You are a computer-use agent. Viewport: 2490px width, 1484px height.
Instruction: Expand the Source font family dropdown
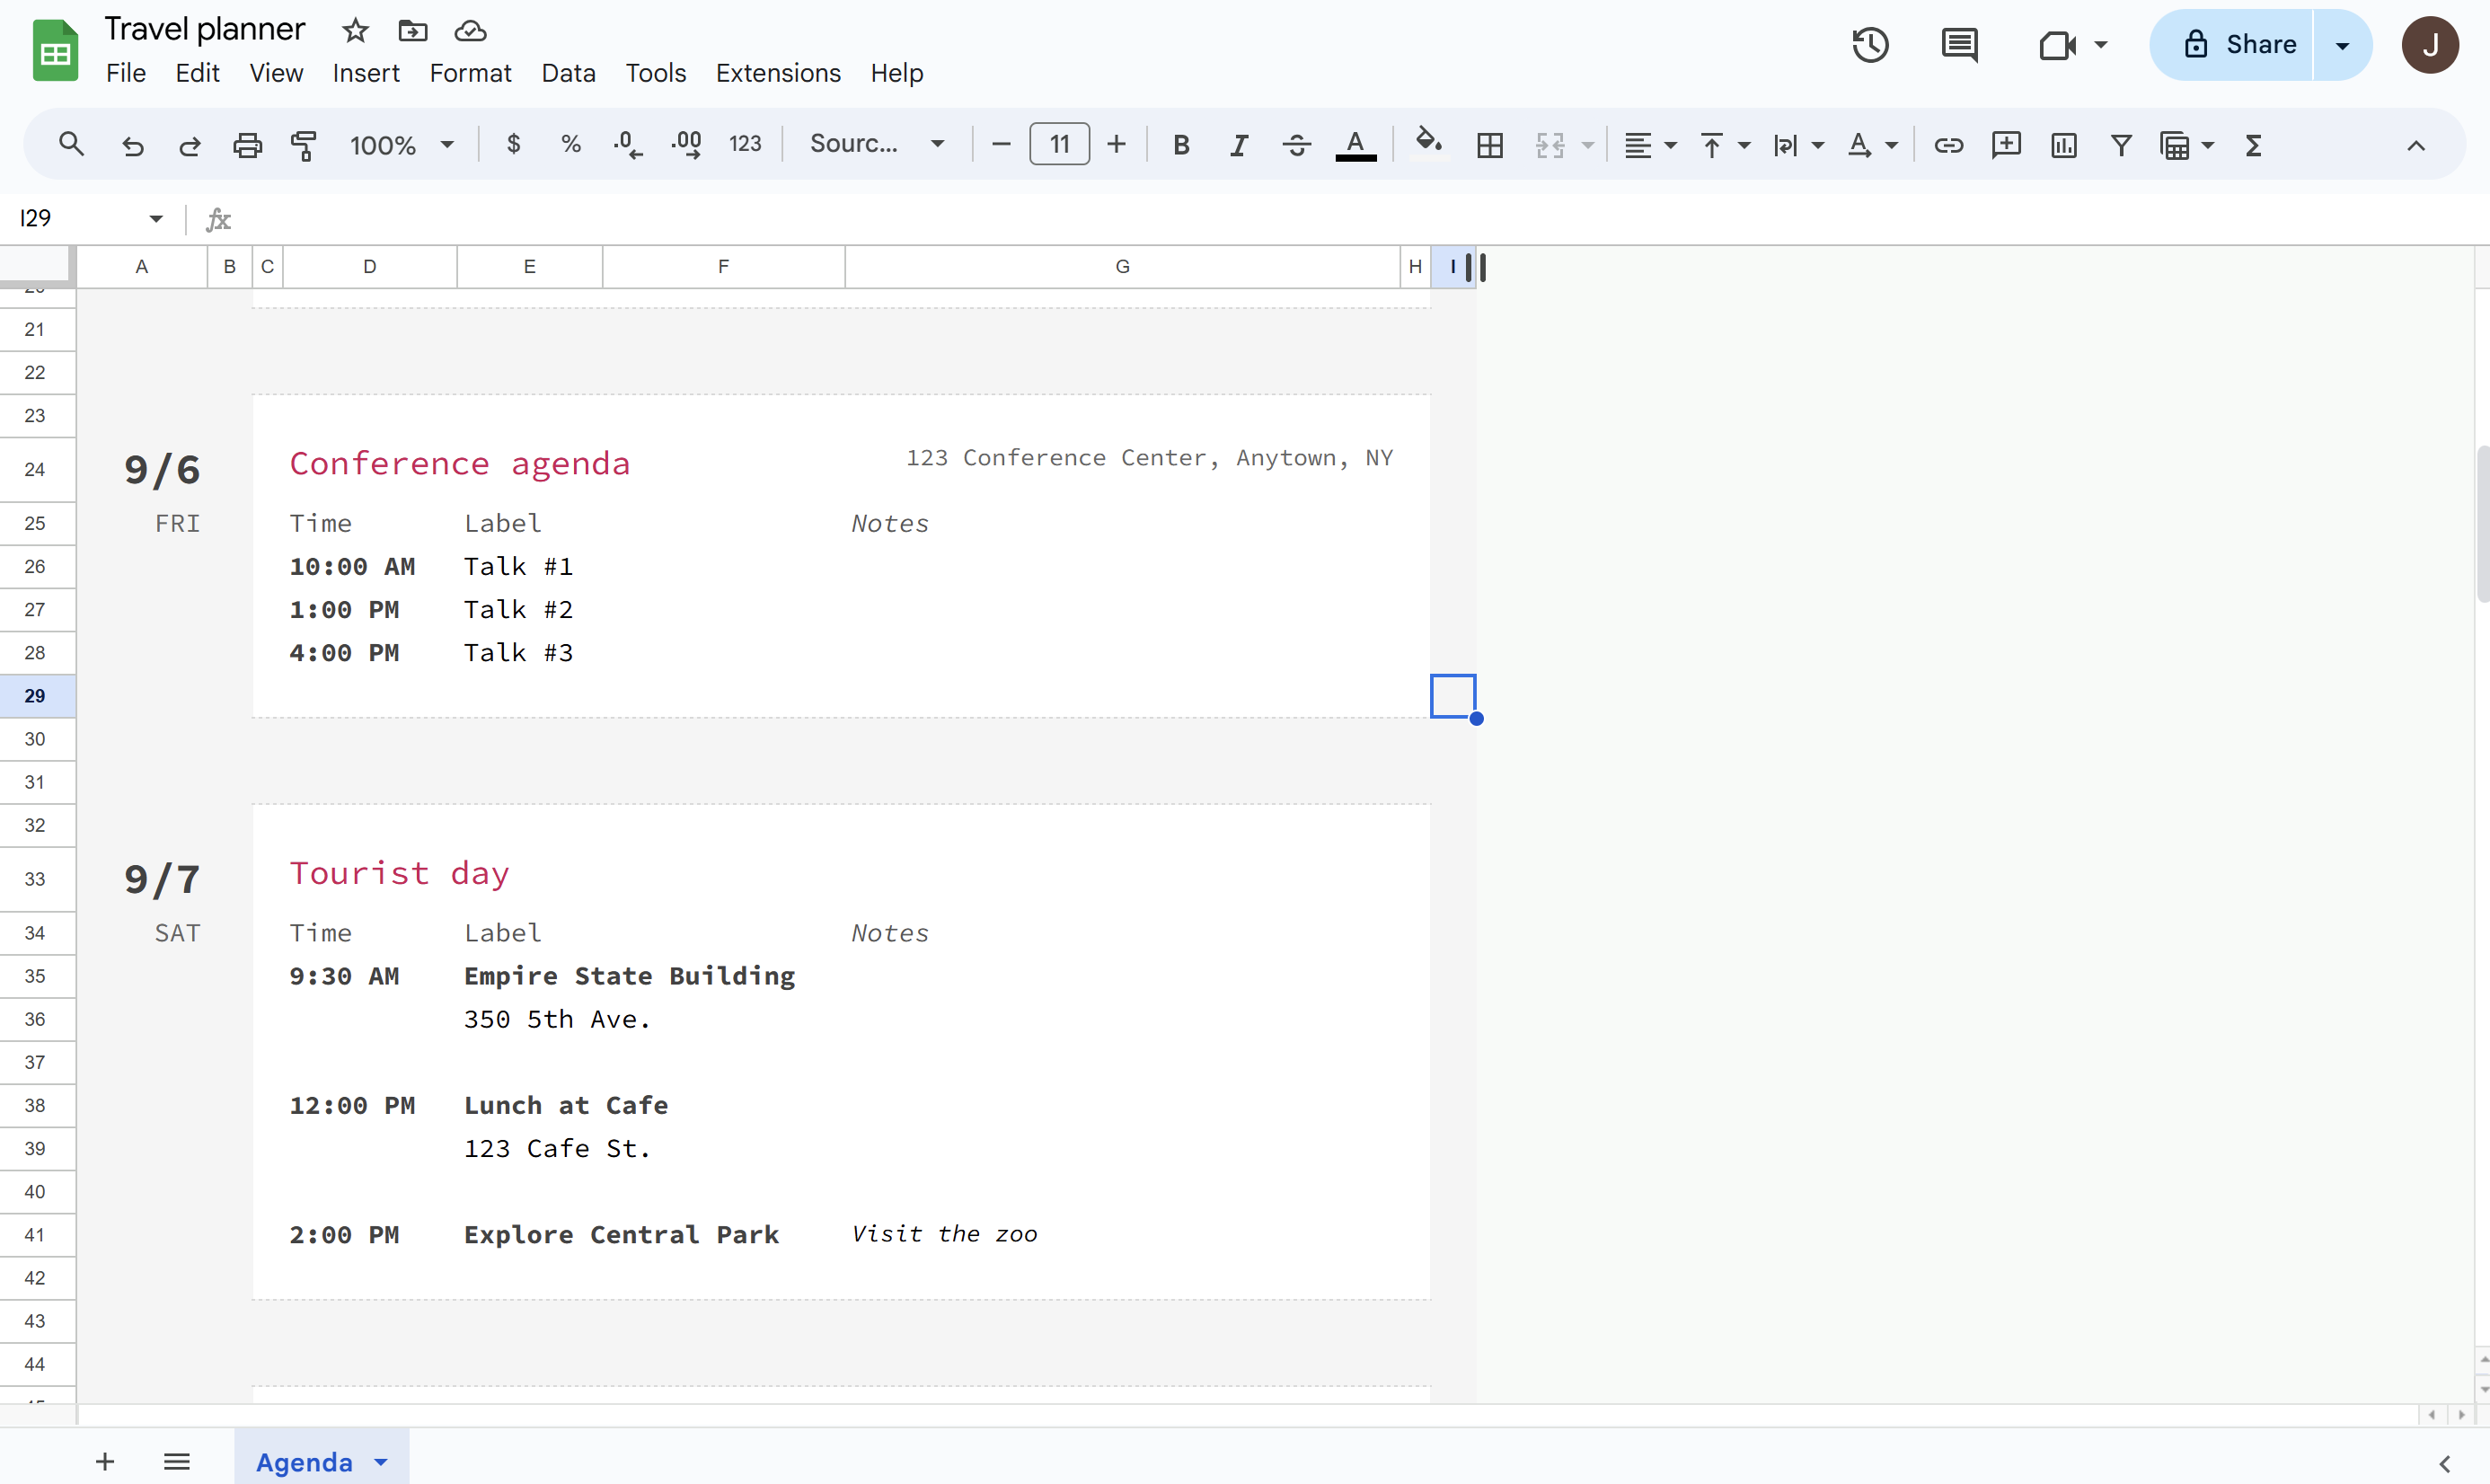click(876, 145)
